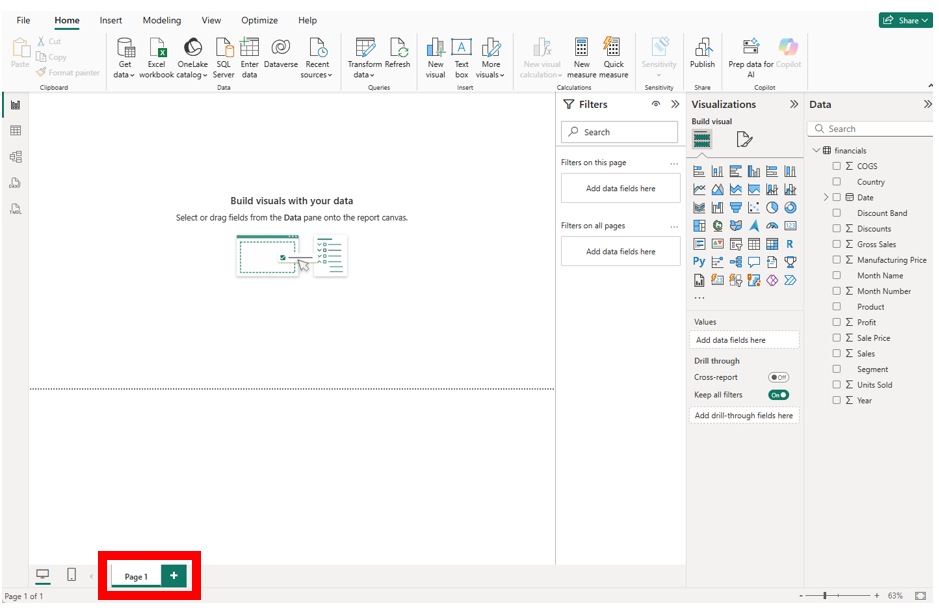The width and height of the screenshot is (939, 608).
Task: Open DAX query view in sidebar
Action: click(x=16, y=183)
